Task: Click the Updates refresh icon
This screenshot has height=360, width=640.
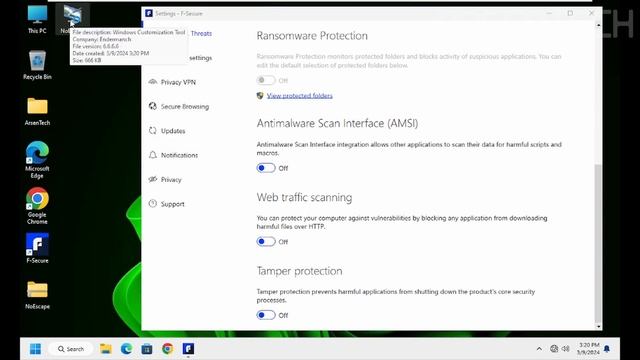Action: pyautogui.click(x=153, y=131)
